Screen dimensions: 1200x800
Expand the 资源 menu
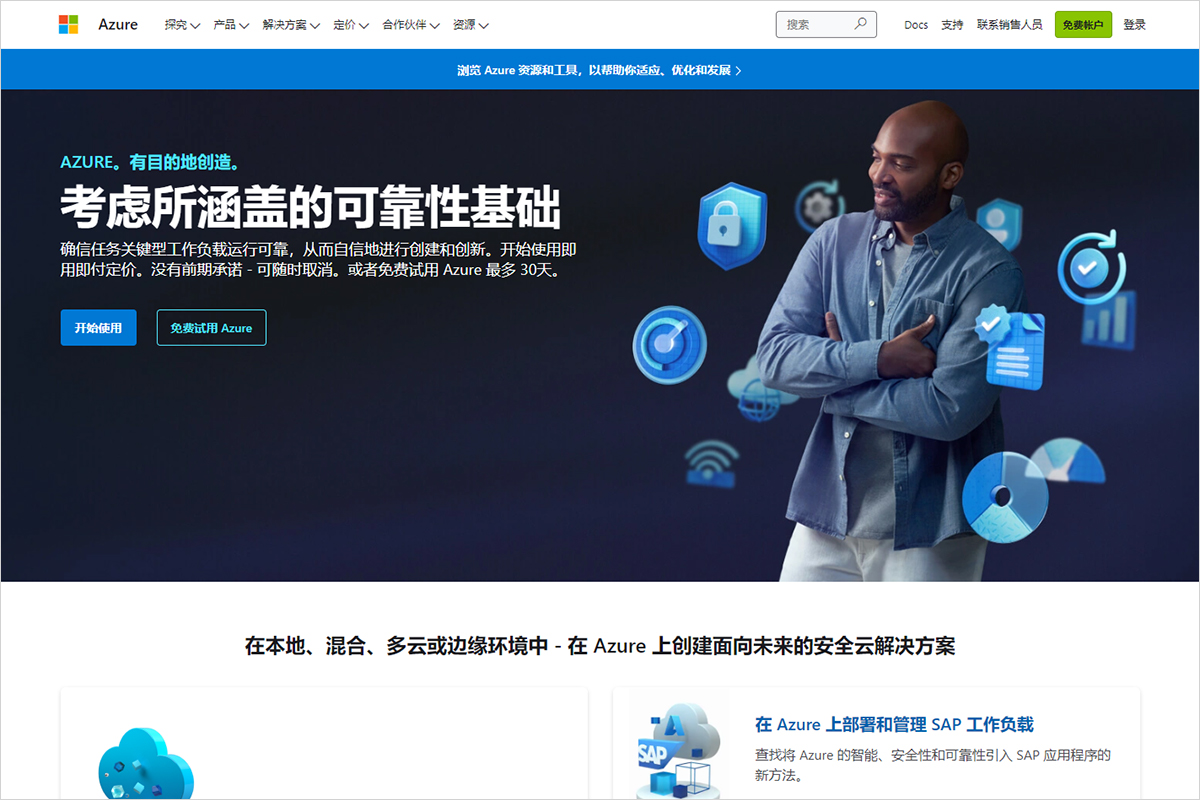click(470, 25)
